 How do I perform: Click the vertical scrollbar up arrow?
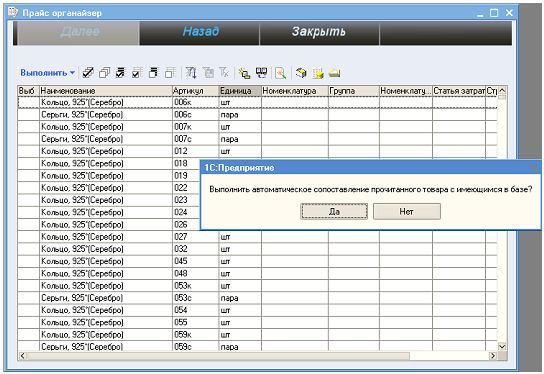click(502, 91)
